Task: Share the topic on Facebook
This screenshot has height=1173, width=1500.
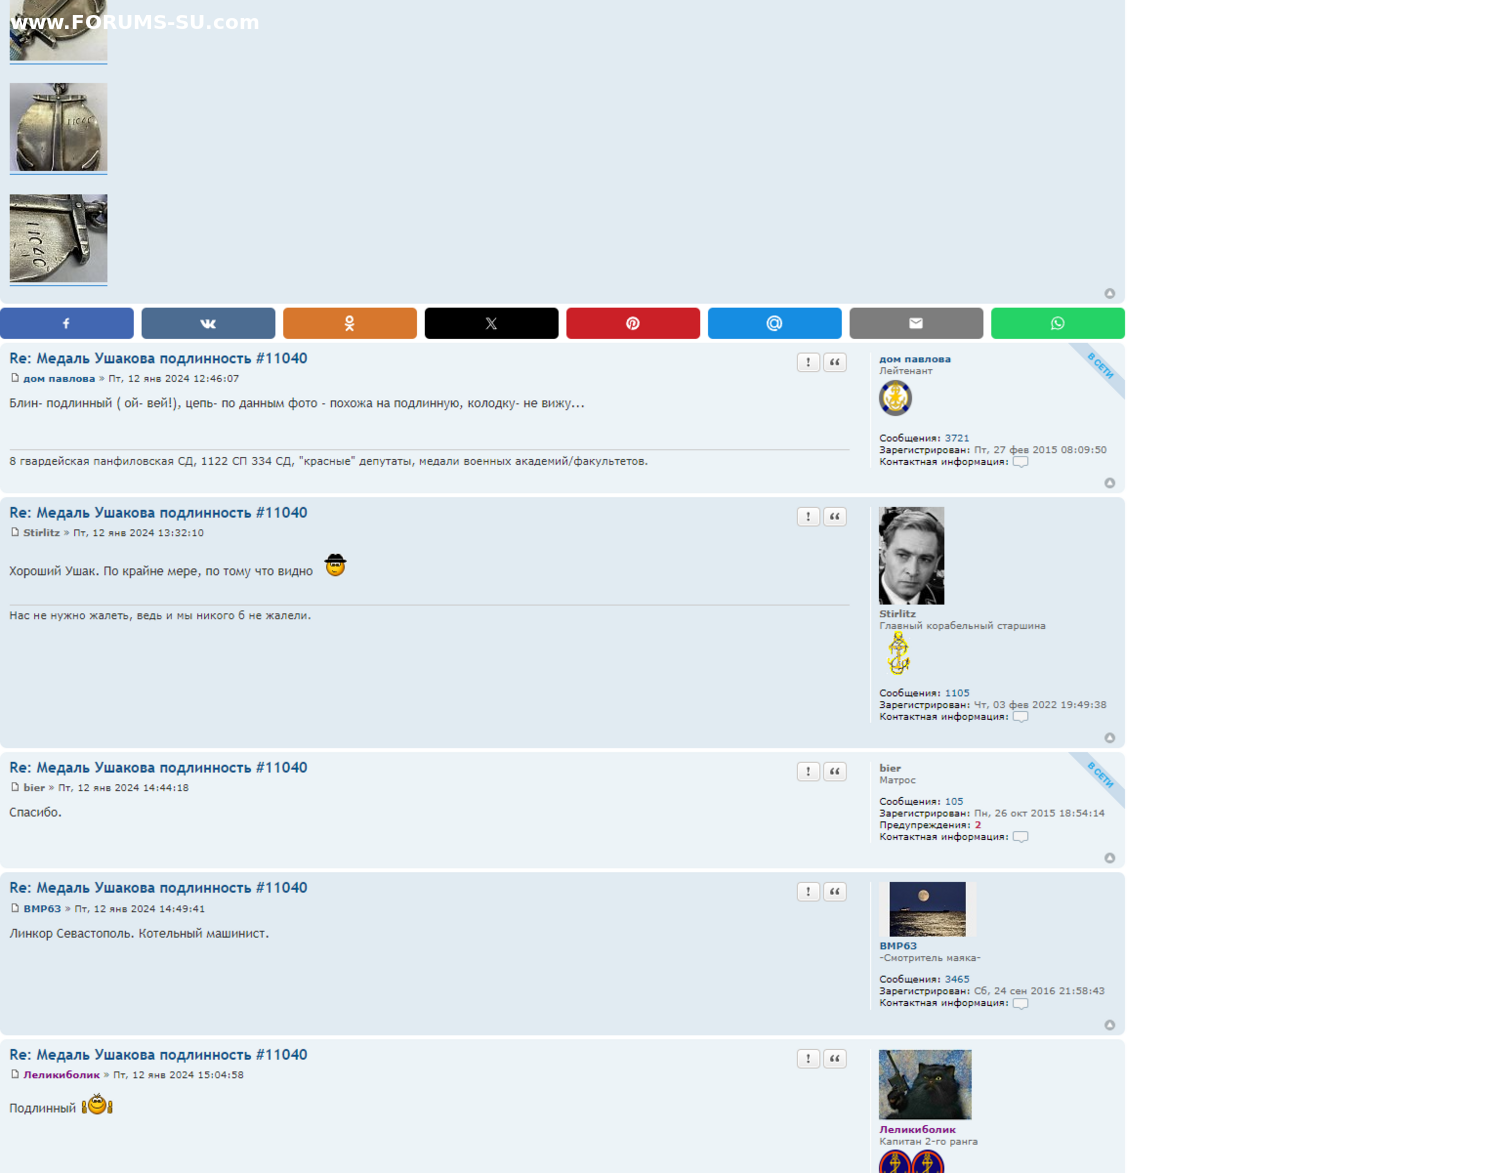Action: [66, 323]
